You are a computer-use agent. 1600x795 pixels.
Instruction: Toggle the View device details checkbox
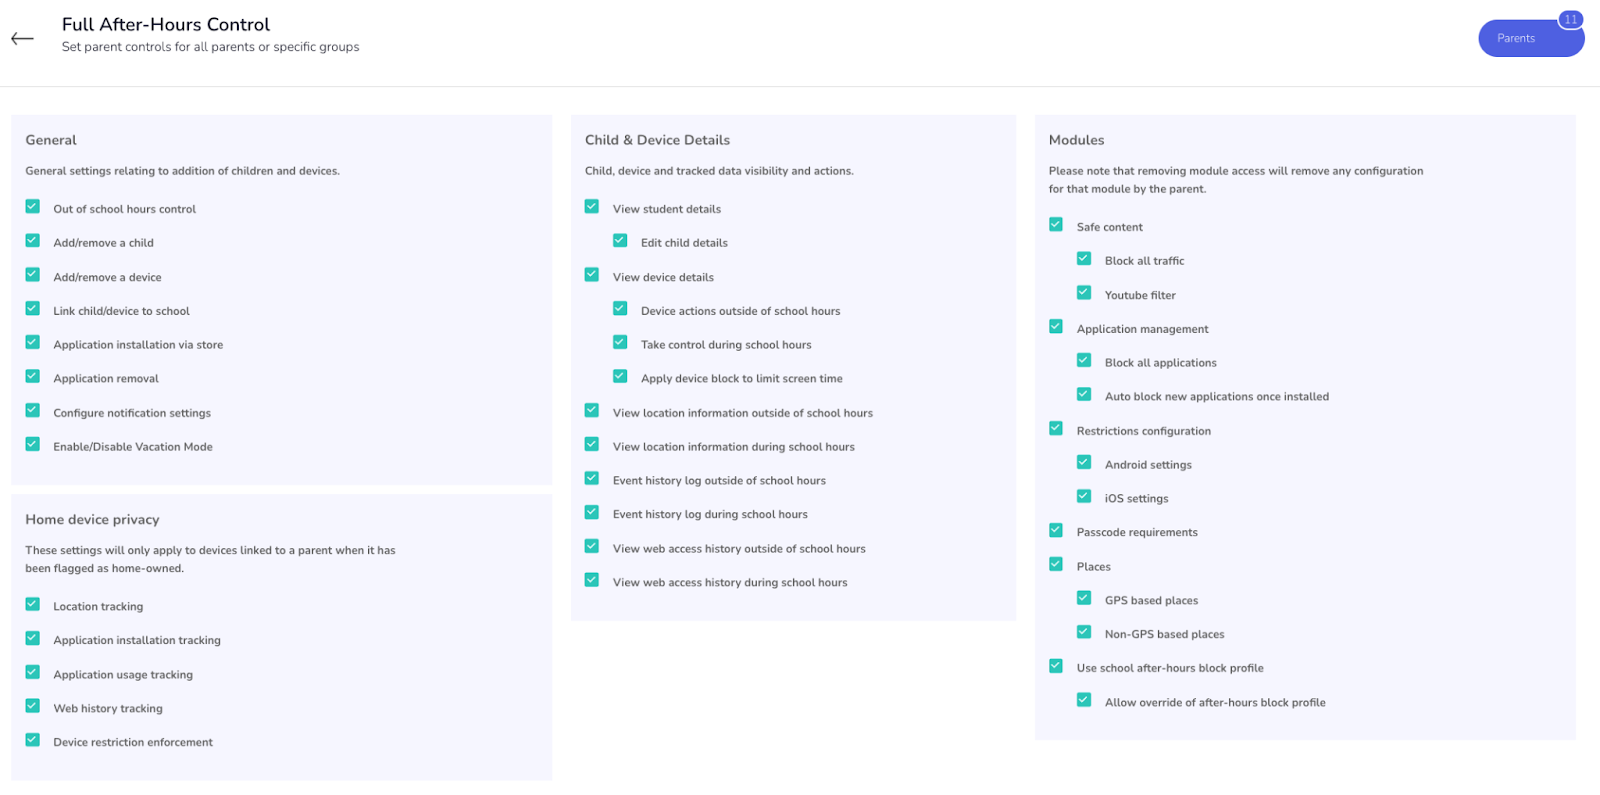(592, 275)
